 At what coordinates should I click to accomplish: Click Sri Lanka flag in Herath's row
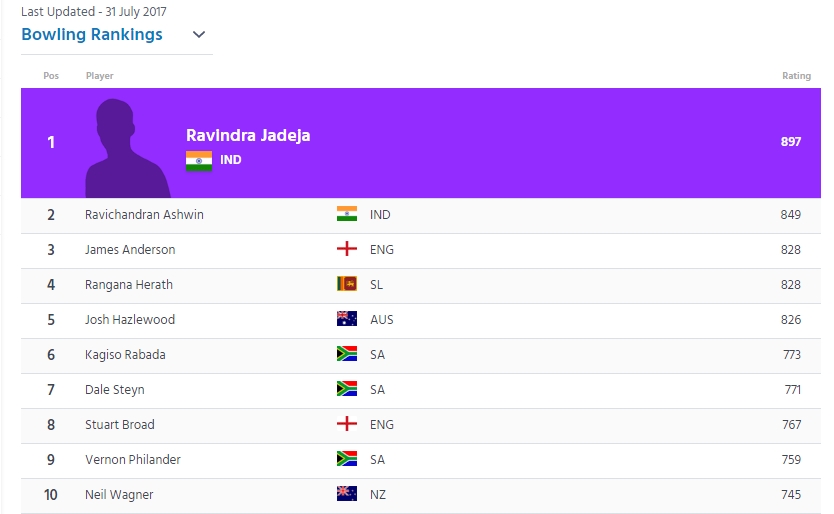click(347, 284)
